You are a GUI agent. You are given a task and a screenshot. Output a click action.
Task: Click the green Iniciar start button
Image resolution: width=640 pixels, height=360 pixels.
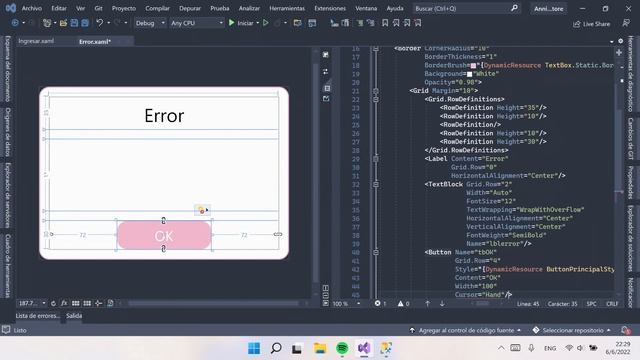[242, 23]
